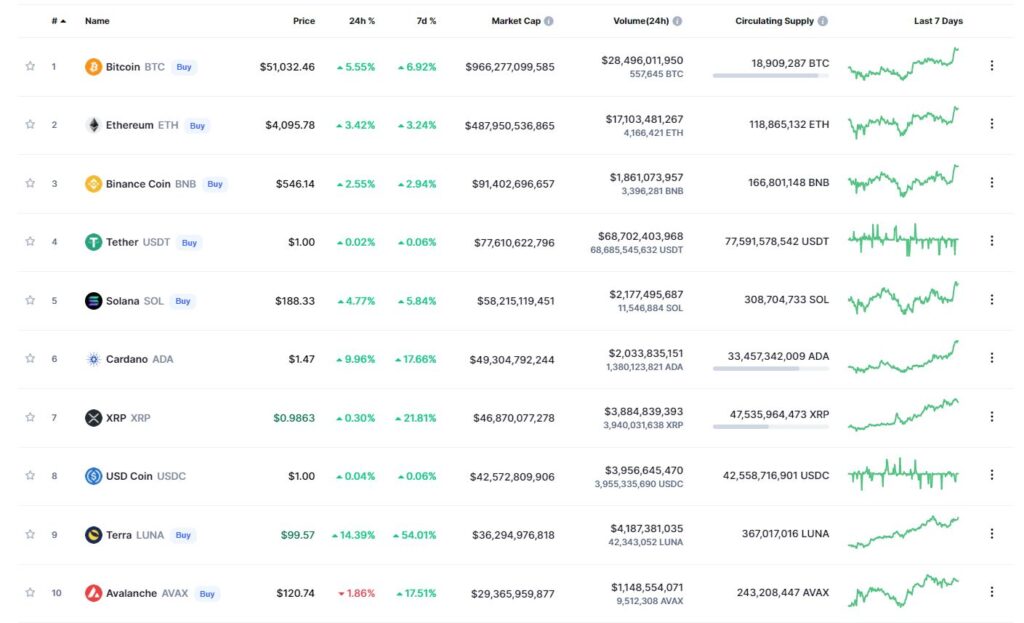Click the Buy button next to Ethereum
The width and height of the screenshot is (1024, 623).
point(197,125)
